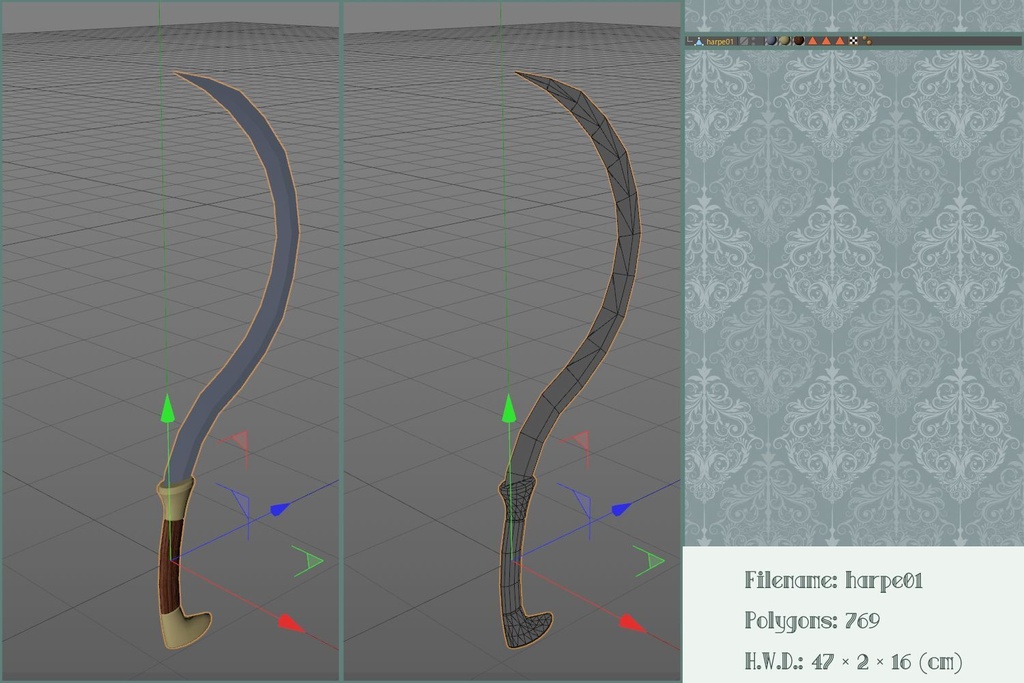
Task: Select the harpe01 object name
Action: pos(720,41)
